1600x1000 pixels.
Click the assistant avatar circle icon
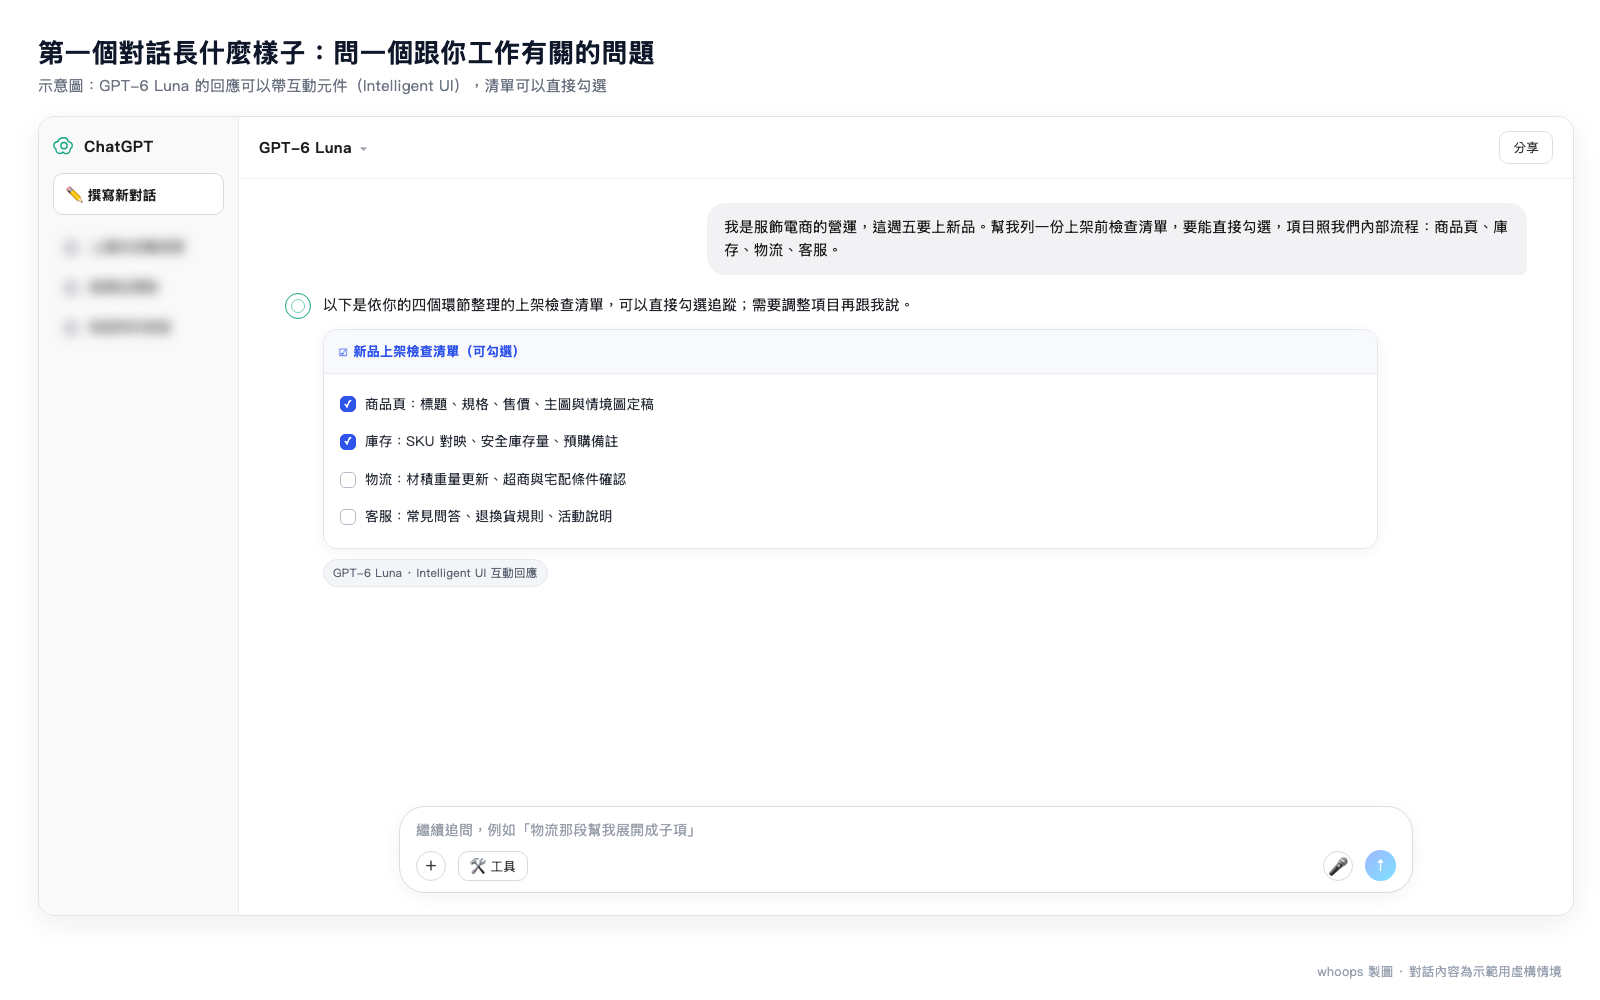click(298, 306)
